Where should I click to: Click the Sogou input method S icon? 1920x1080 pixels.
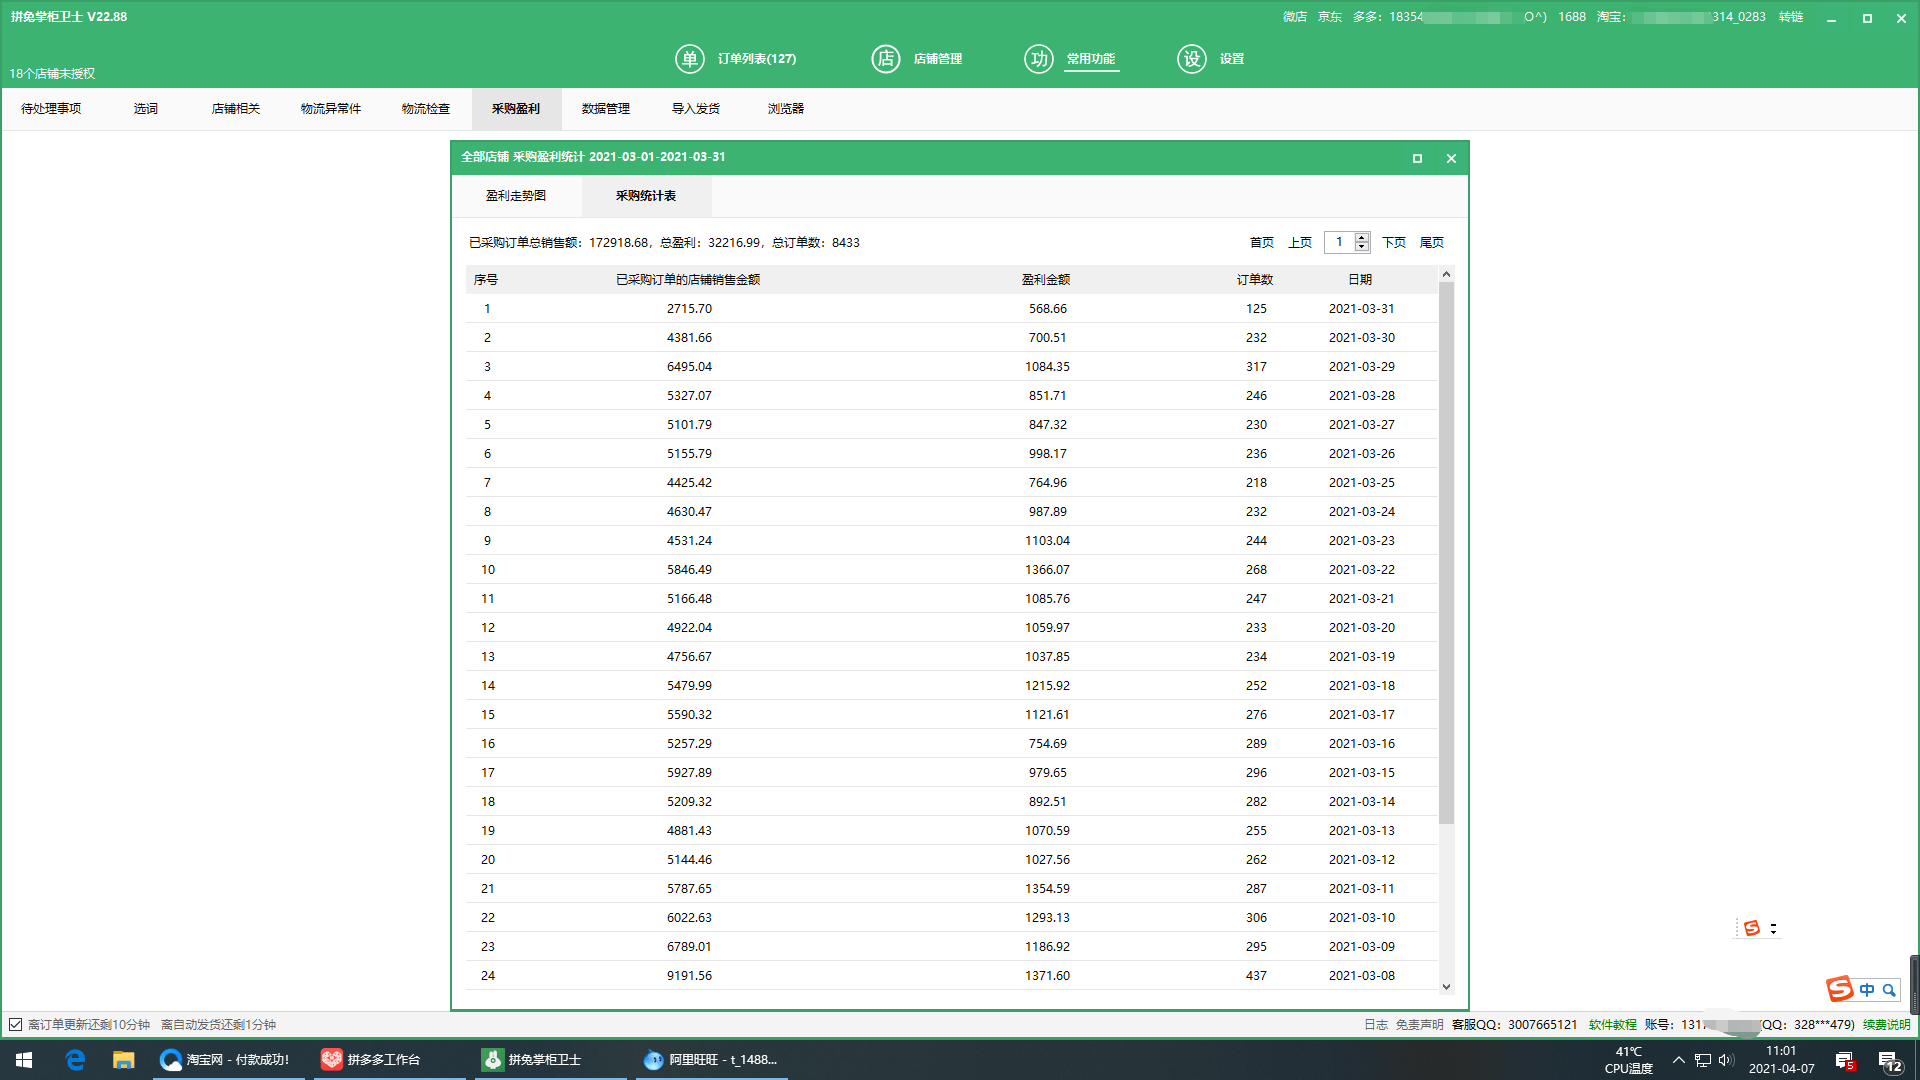coord(1840,989)
